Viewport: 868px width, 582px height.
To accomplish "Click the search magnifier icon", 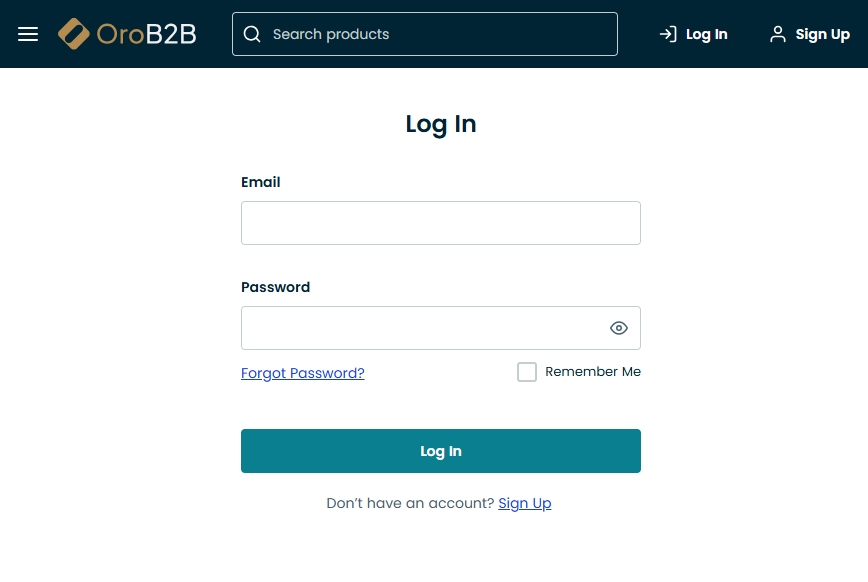I will [252, 34].
